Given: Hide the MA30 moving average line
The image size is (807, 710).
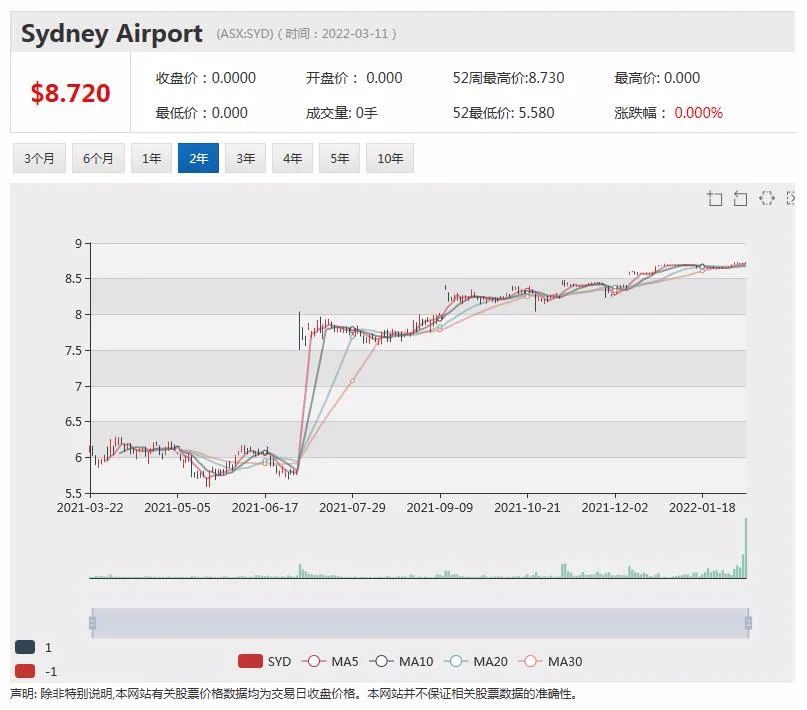Looking at the screenshot, I should click(x=550, y=661).
